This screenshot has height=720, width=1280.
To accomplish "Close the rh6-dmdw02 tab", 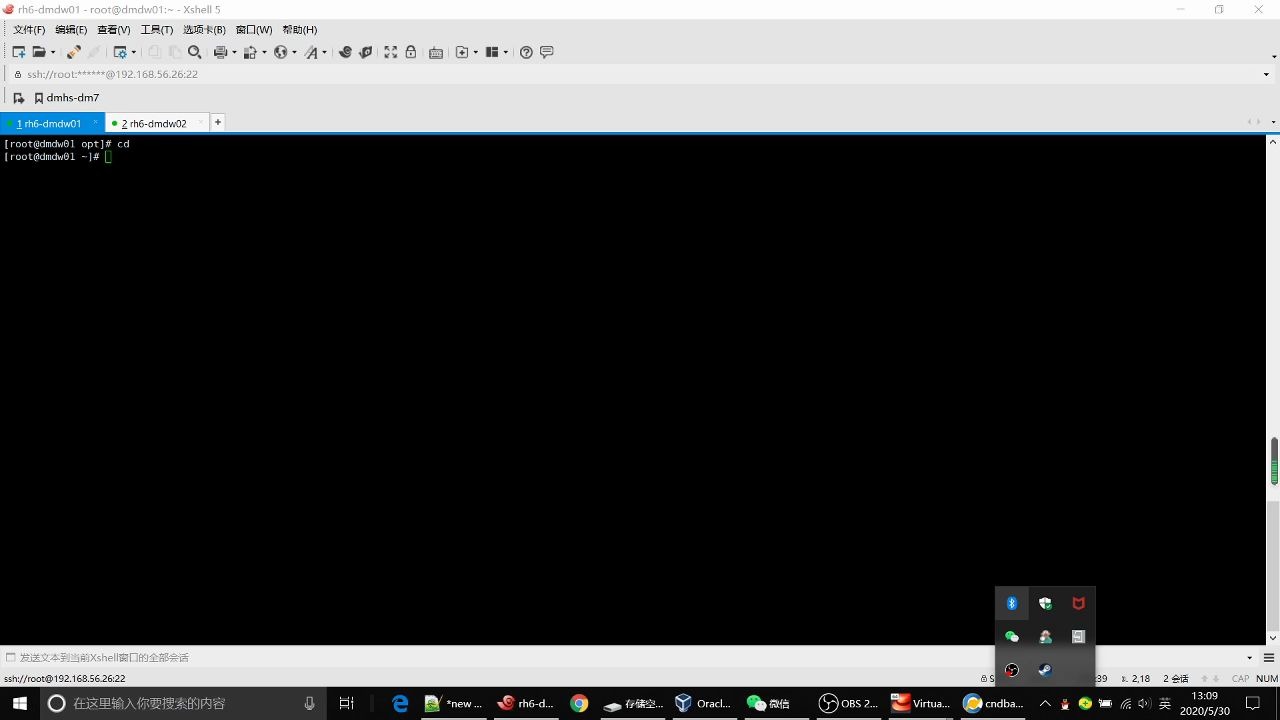I will 201,122.
